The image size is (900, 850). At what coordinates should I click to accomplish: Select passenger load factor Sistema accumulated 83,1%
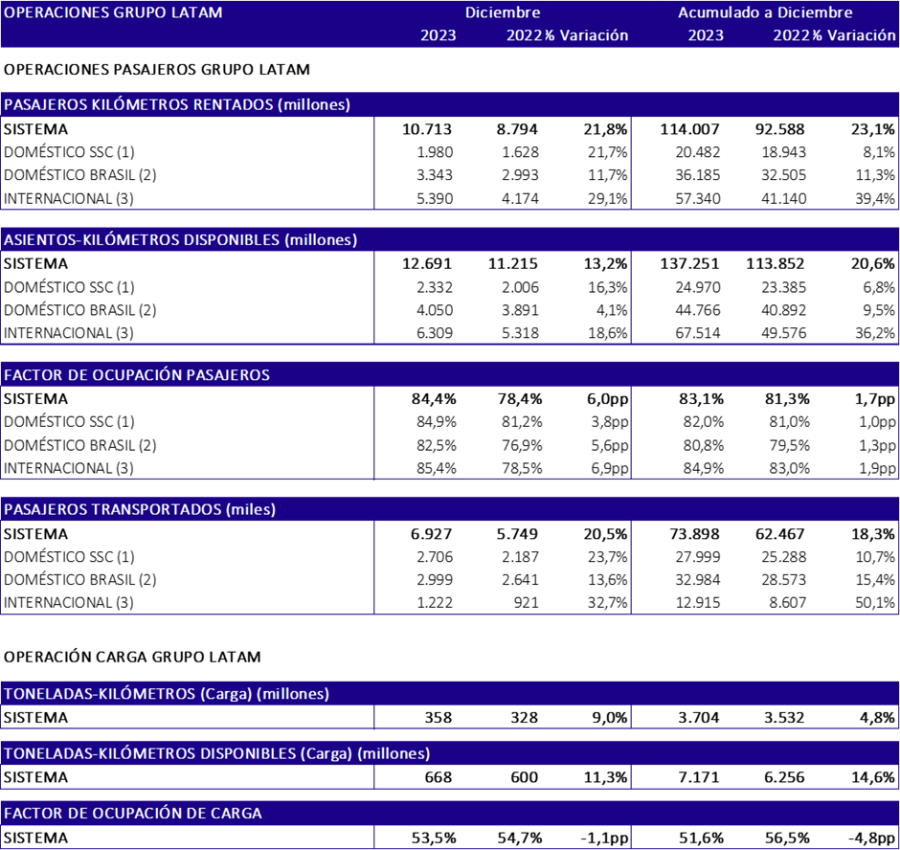(x=701, y=399)
